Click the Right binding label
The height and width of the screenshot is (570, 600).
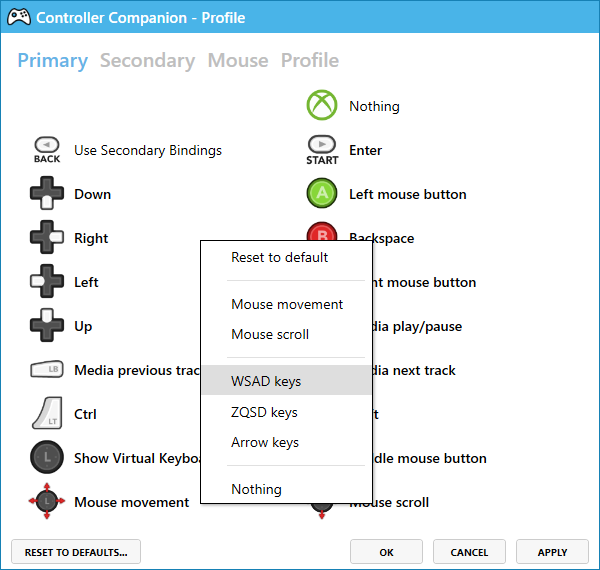pos(91,238)
